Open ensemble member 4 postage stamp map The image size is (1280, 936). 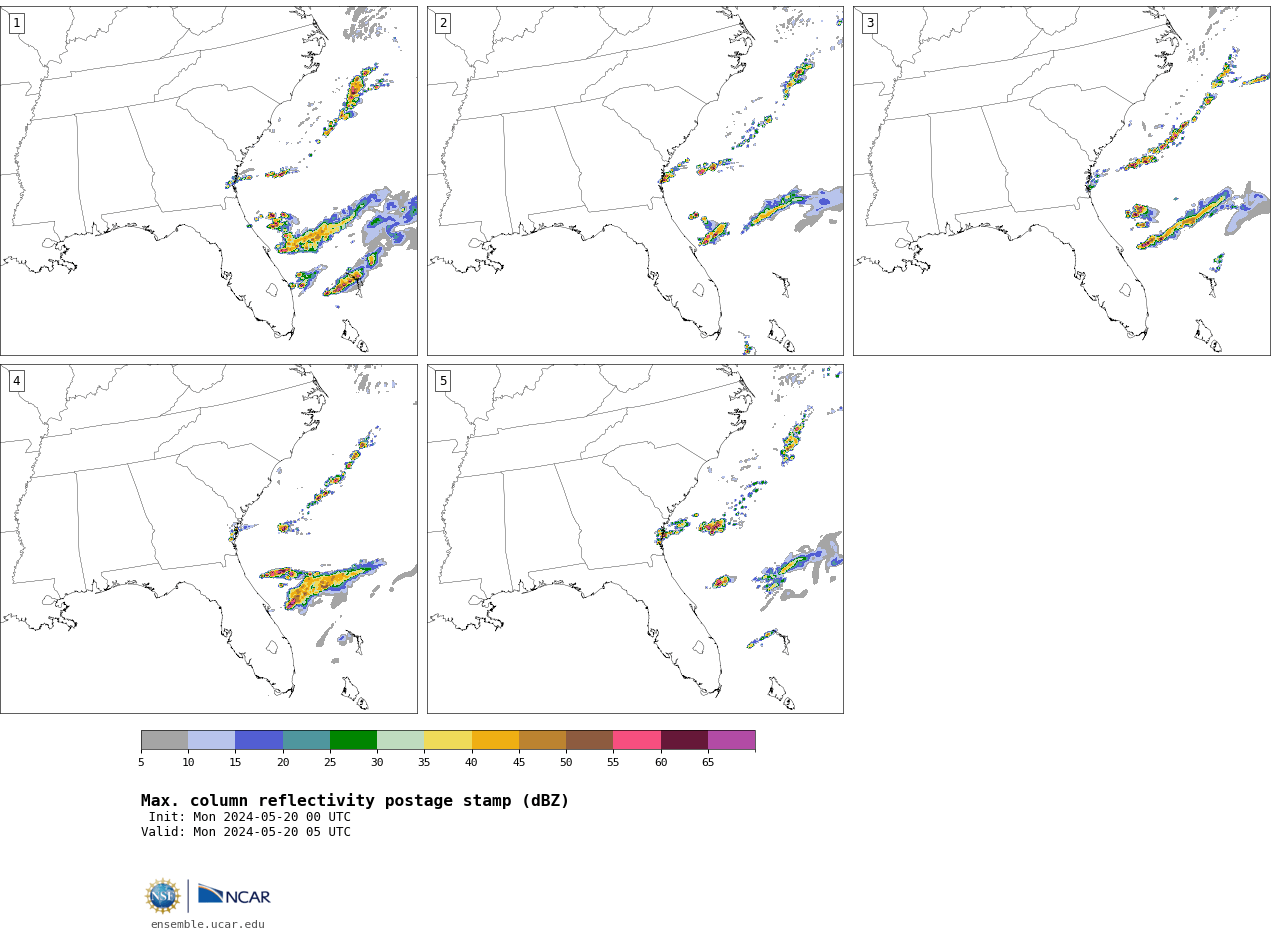coord(208,539)
